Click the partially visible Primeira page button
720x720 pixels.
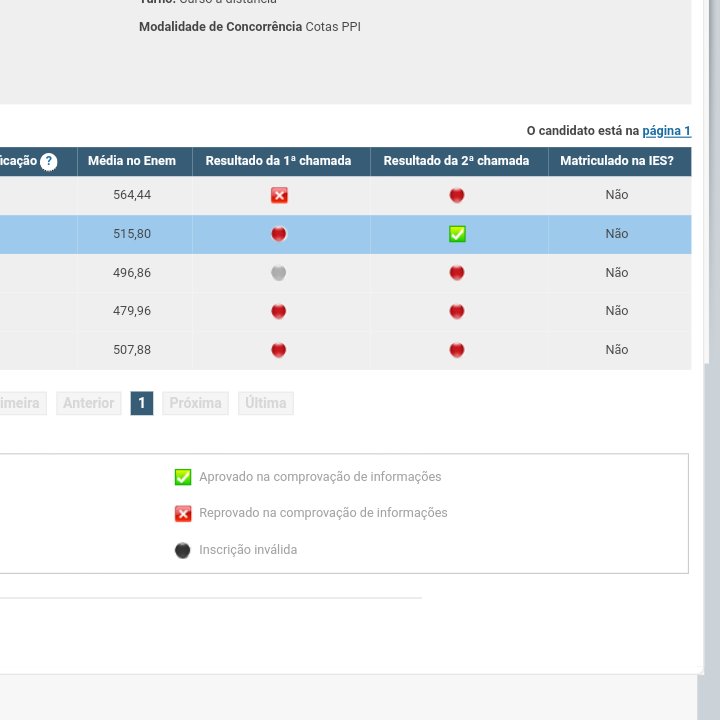coord(21,403)
